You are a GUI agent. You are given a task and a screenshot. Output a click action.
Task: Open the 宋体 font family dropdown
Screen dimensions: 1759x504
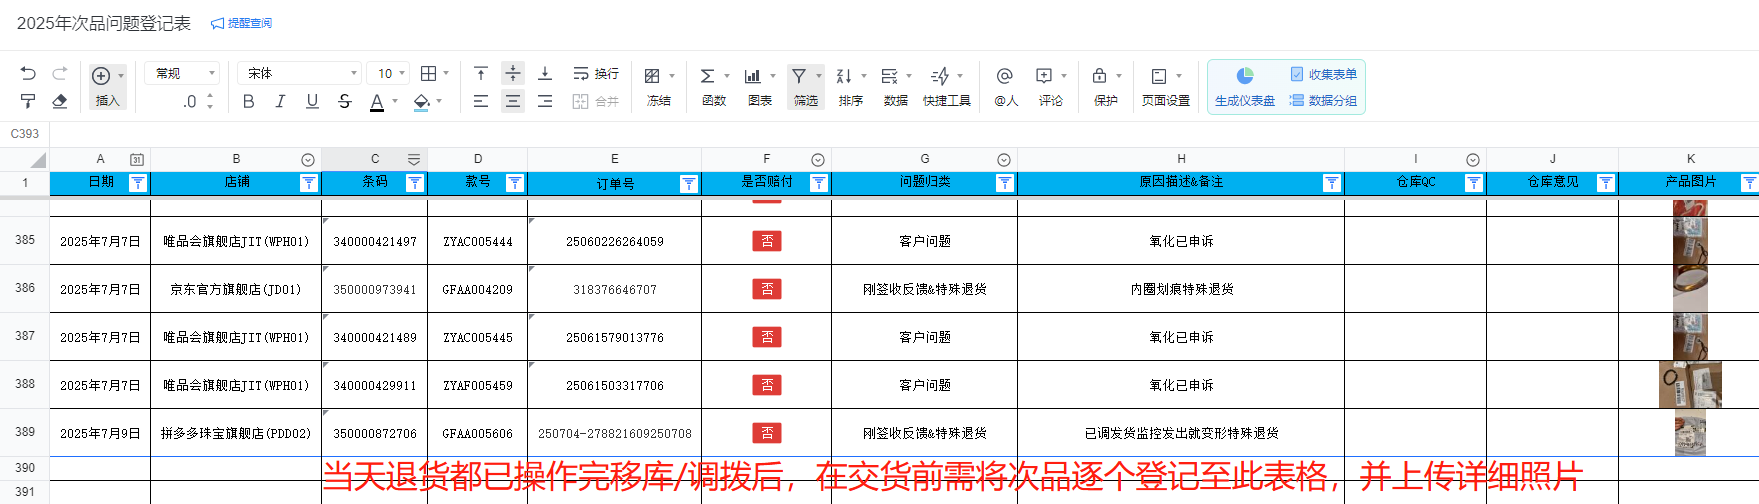click(298, 74)
